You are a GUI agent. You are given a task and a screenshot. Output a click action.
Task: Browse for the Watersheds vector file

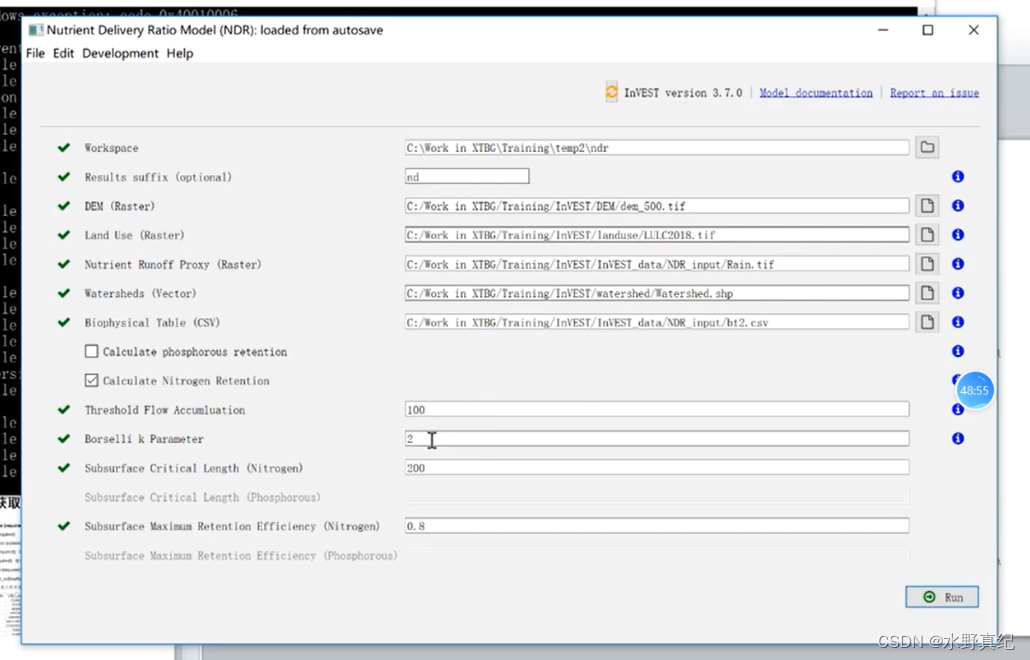927,293
